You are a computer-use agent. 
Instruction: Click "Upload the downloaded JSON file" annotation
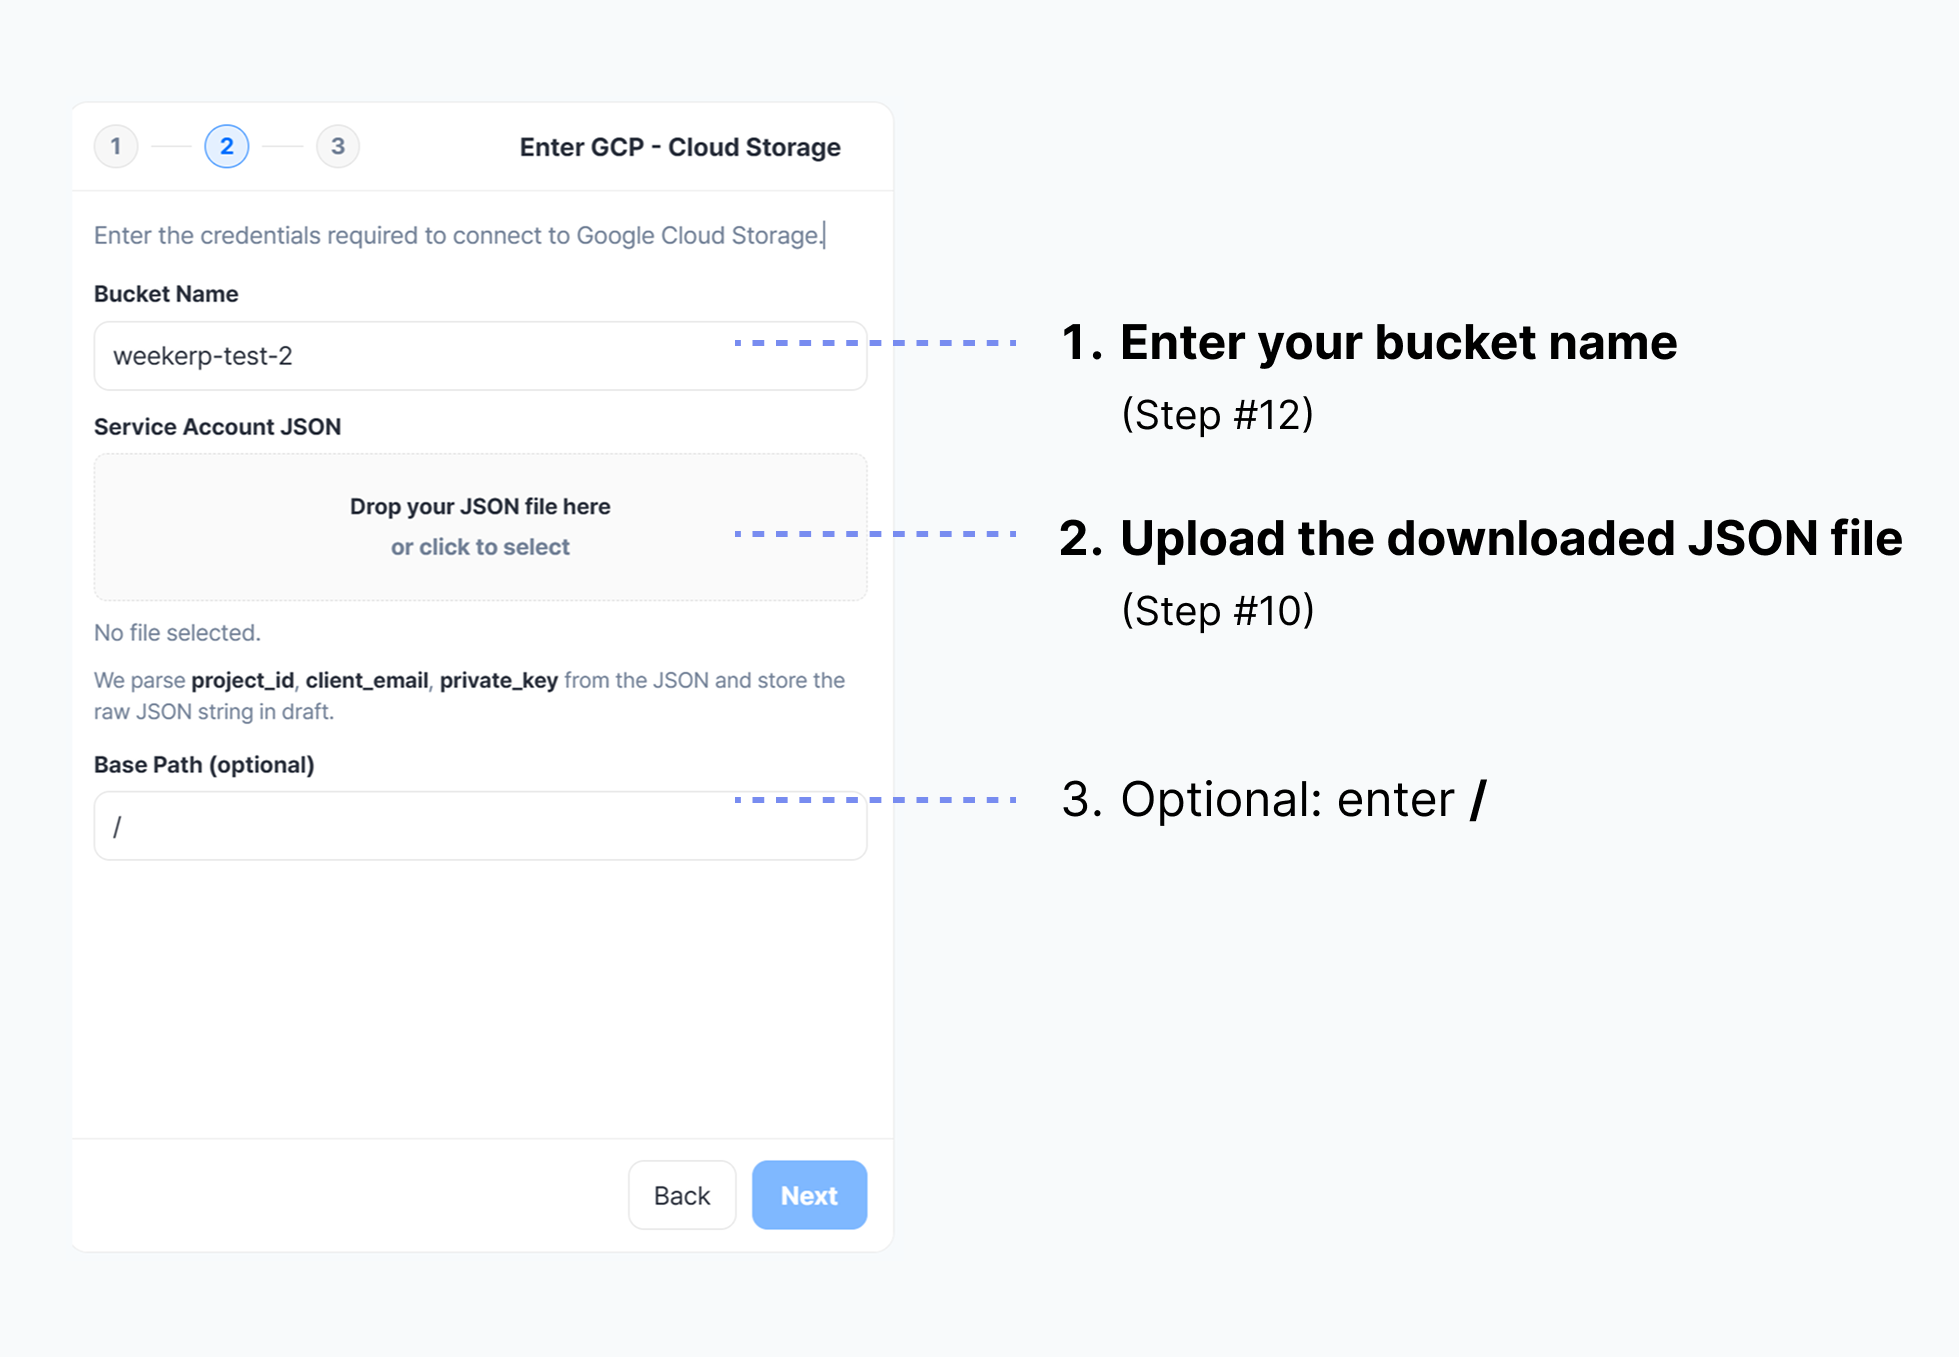(x=1510, y=539)
